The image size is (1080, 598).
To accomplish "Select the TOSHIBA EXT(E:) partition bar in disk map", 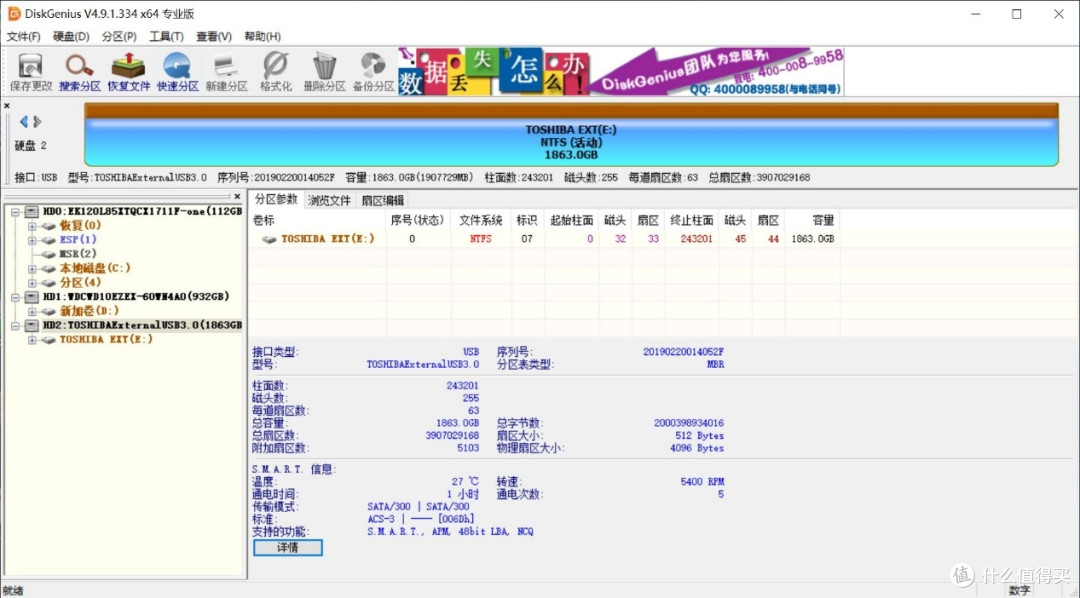I will click(x=571, y=135).
